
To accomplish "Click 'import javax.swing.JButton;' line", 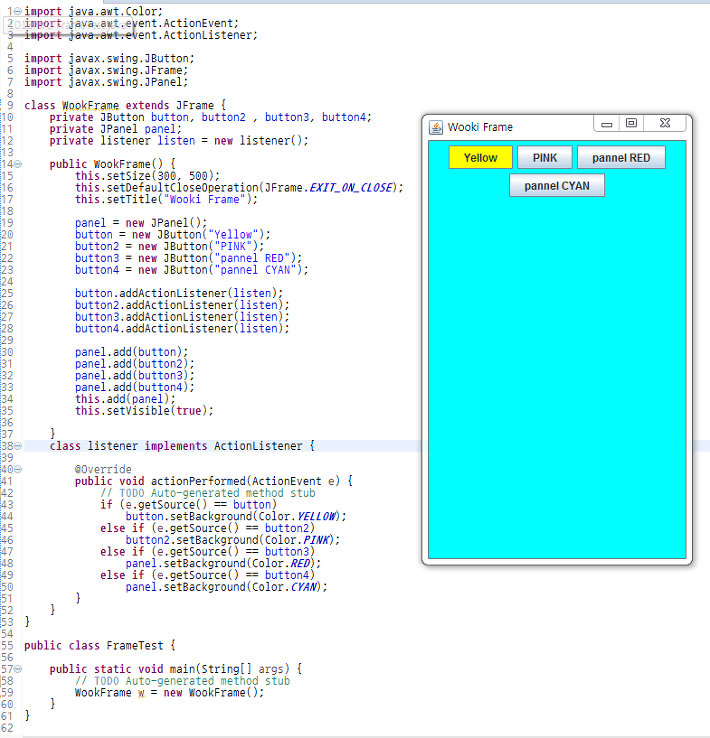I will point(109,58).
